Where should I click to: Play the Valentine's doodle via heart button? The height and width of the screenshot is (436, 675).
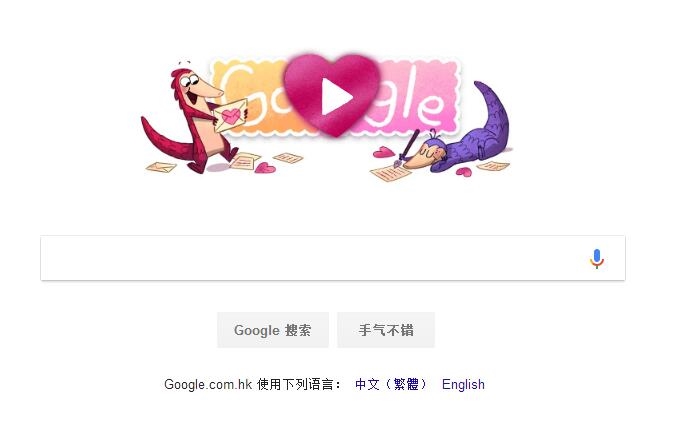[332, 96]
